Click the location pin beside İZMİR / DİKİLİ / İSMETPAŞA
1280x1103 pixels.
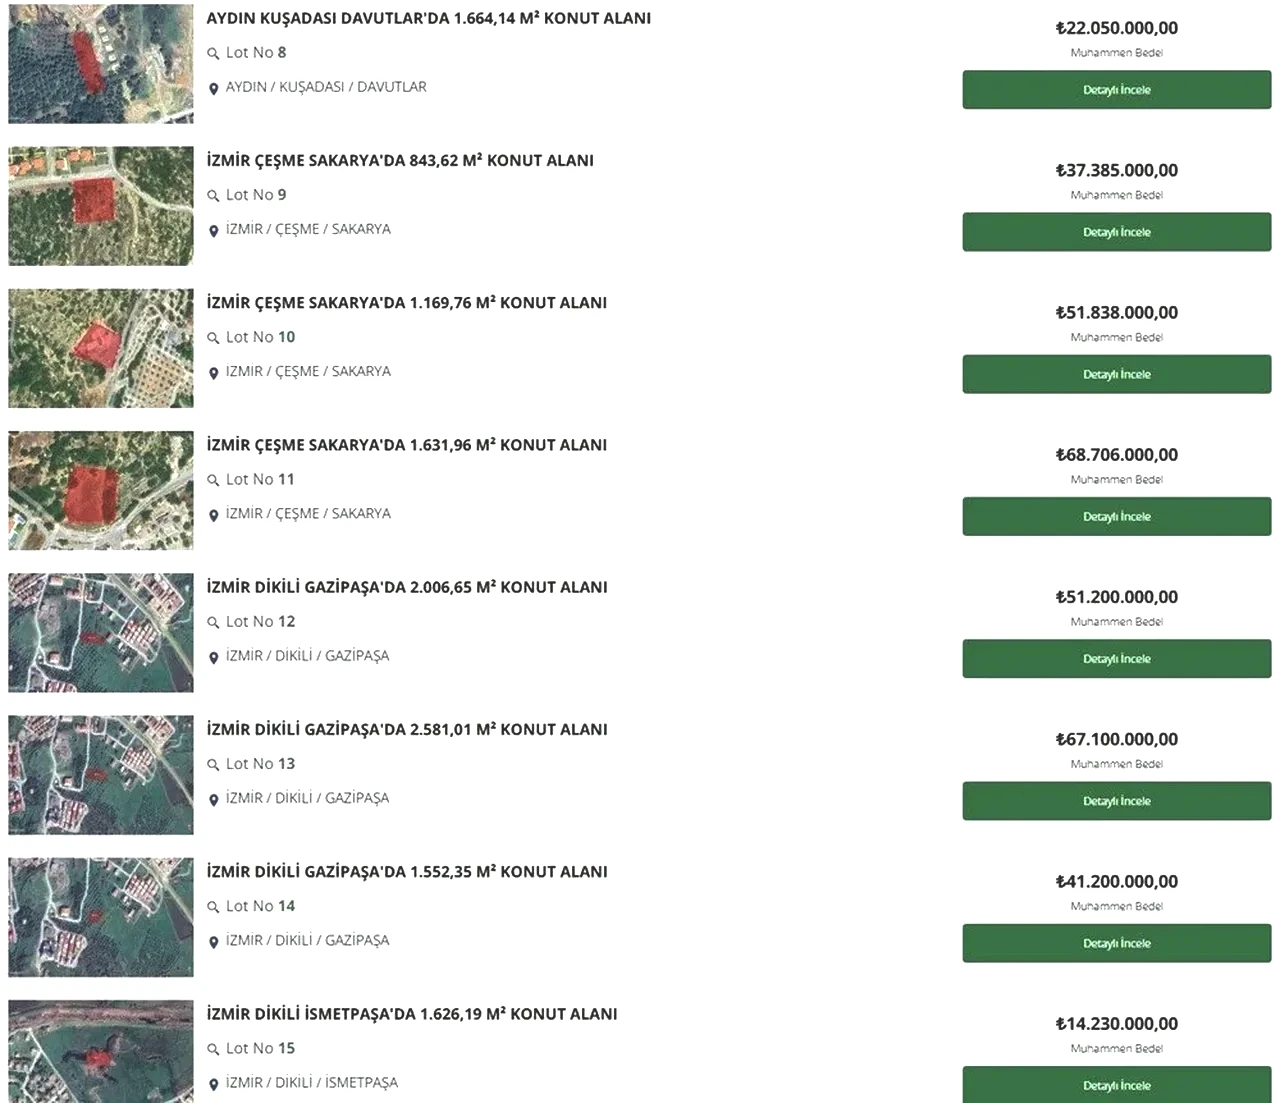coord(213,1084)
